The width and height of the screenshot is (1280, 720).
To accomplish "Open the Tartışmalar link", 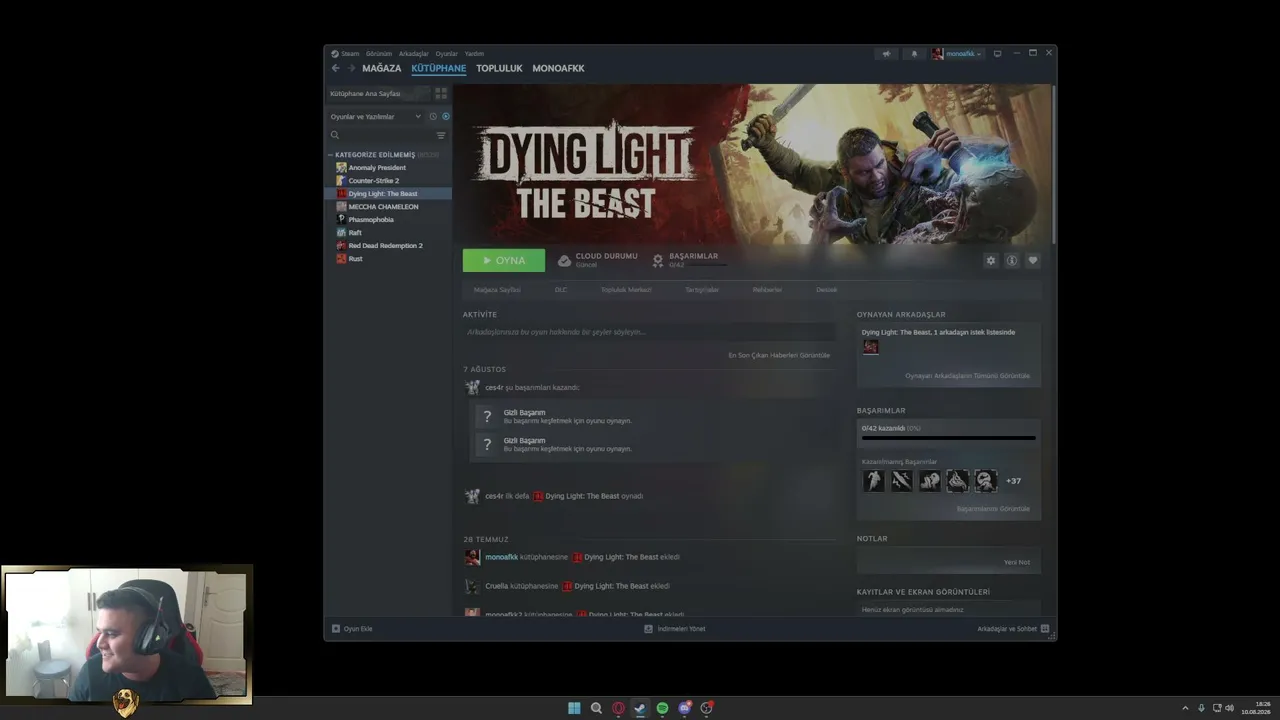I will (702, 290).
